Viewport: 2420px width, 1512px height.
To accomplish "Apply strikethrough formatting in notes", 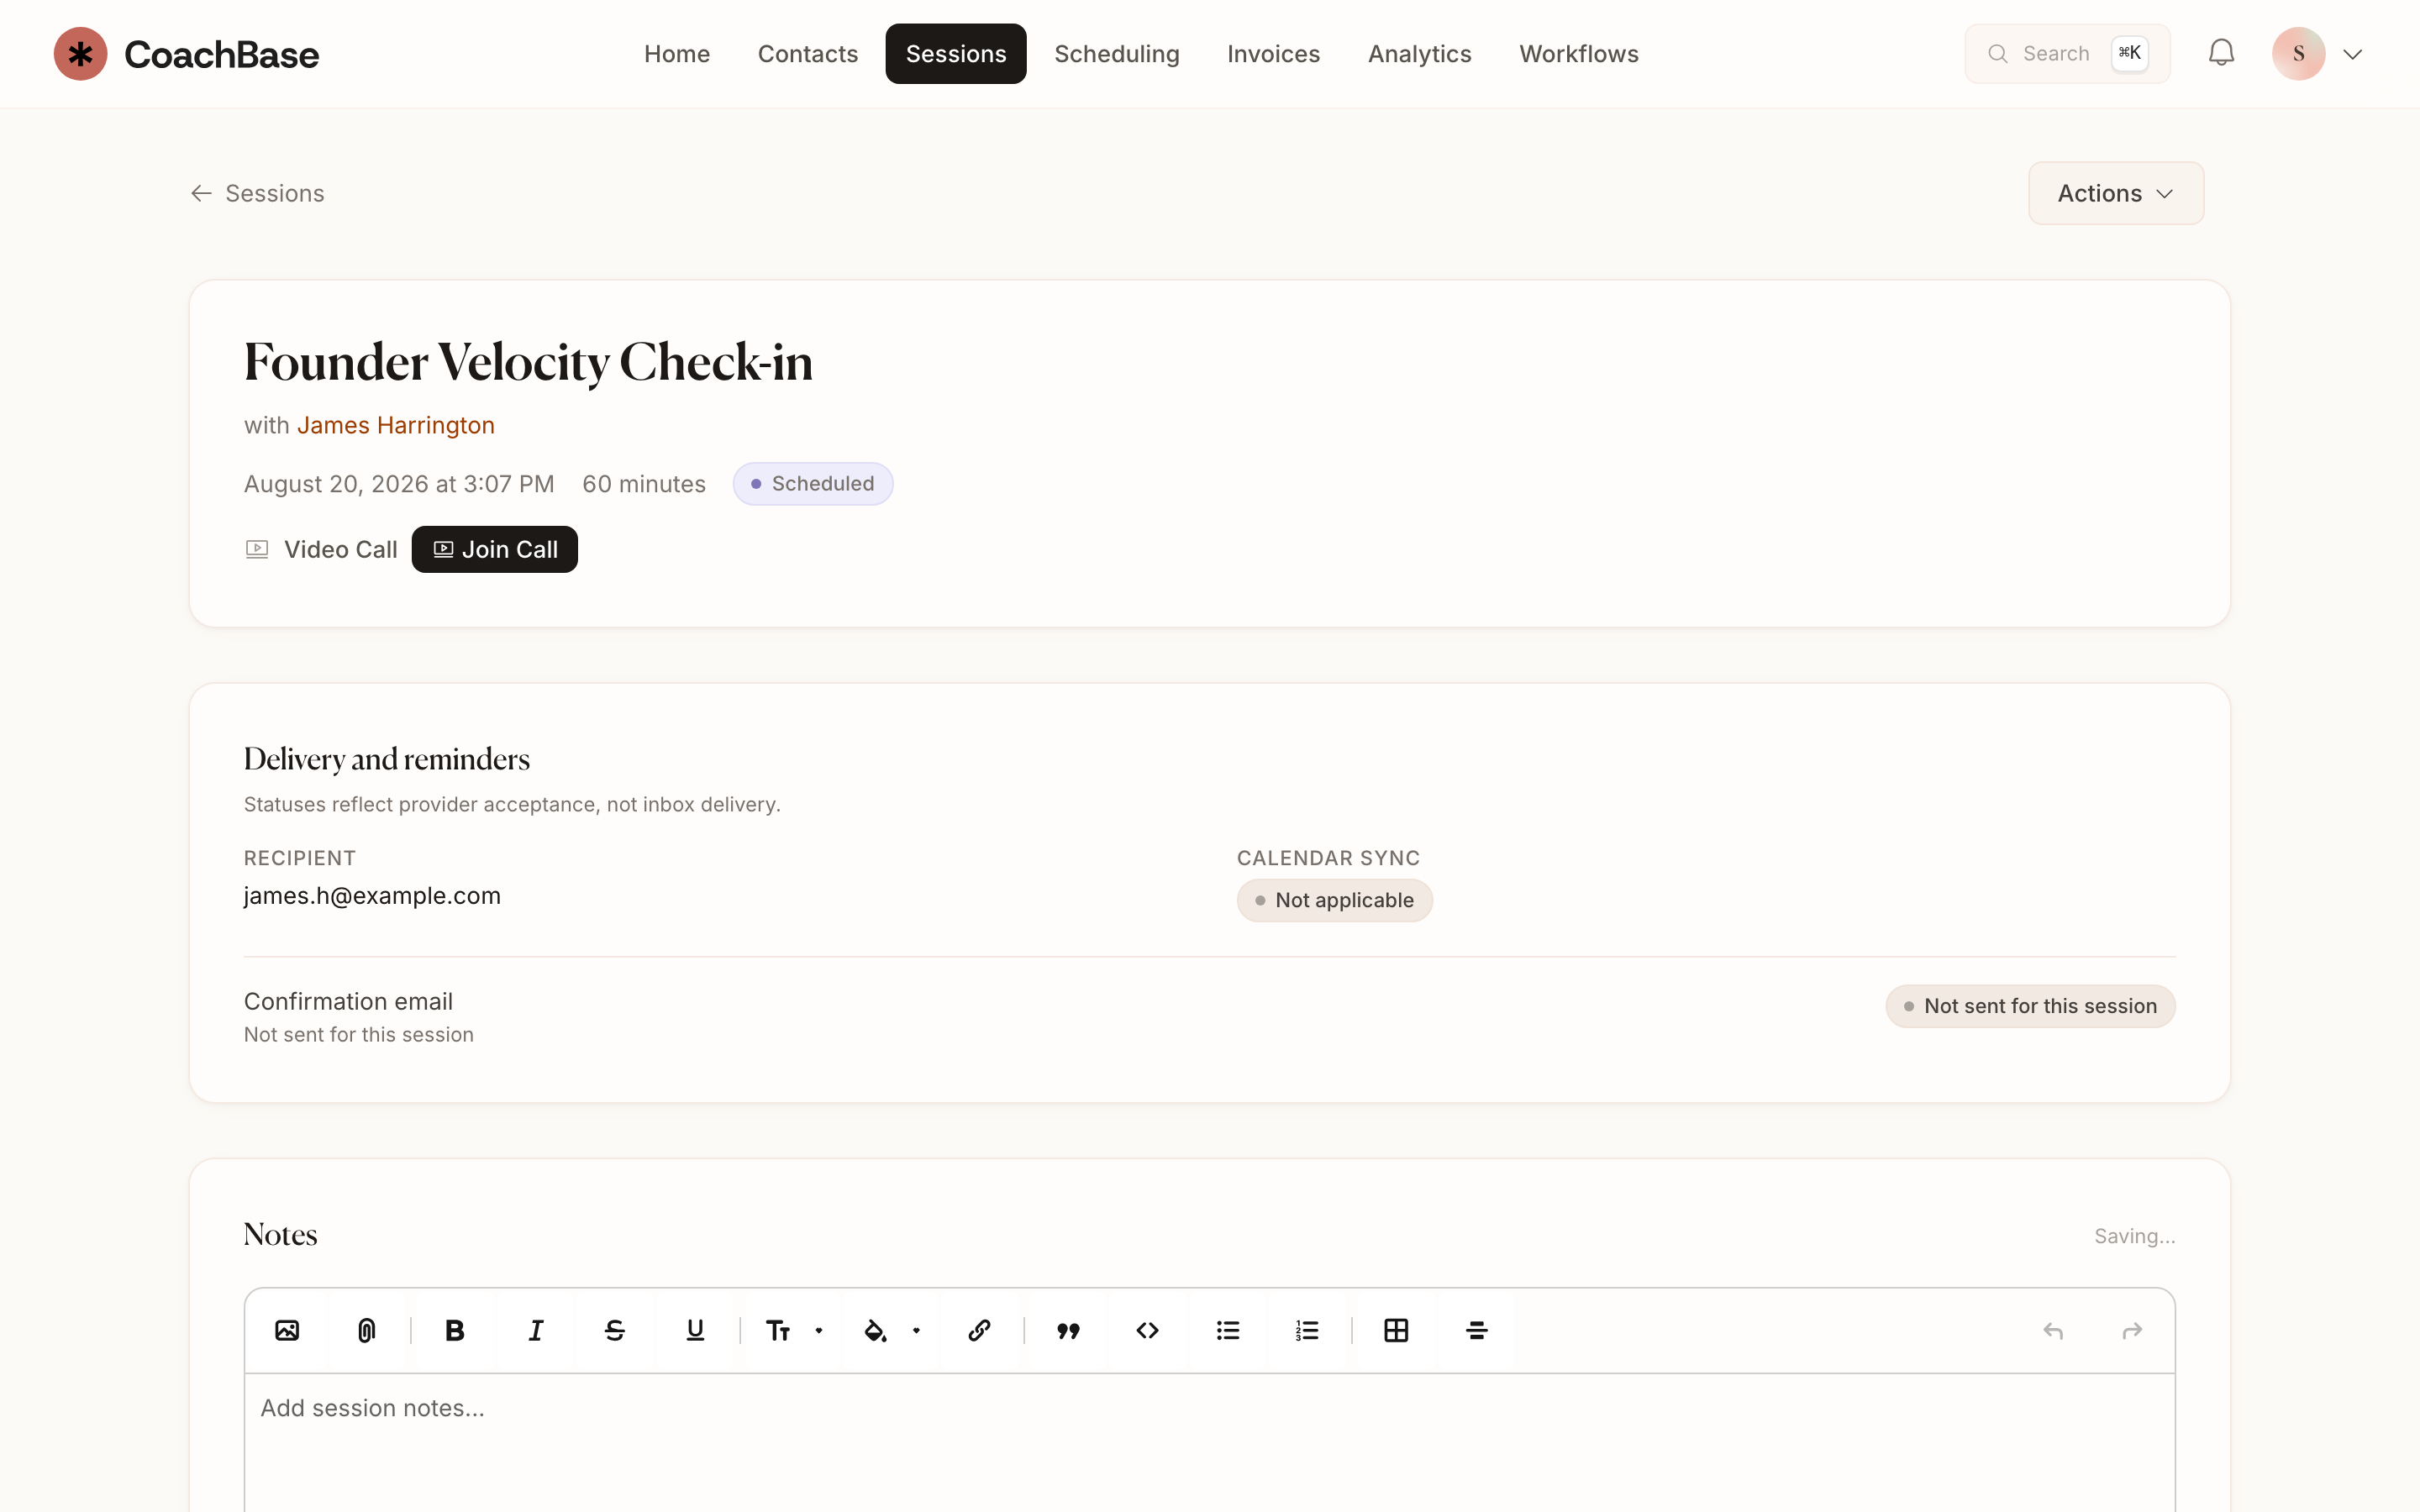I will pos(615,1330).
